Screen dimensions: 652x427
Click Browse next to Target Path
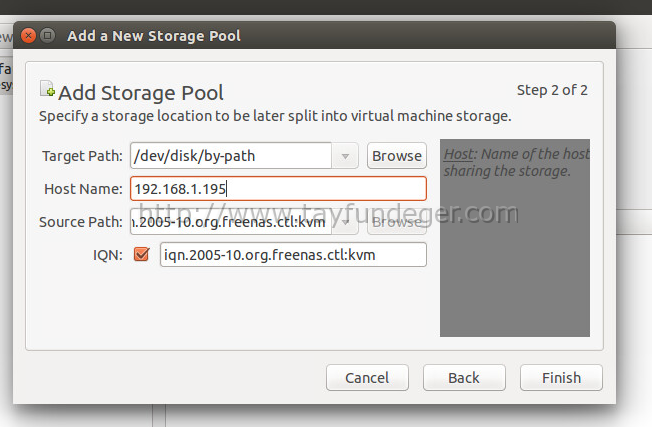coord(397,156)
